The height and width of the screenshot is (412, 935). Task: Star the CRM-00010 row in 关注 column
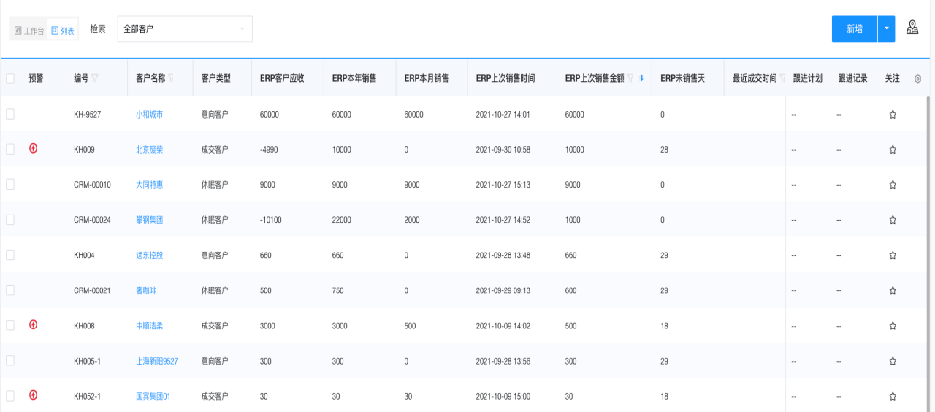892,185
